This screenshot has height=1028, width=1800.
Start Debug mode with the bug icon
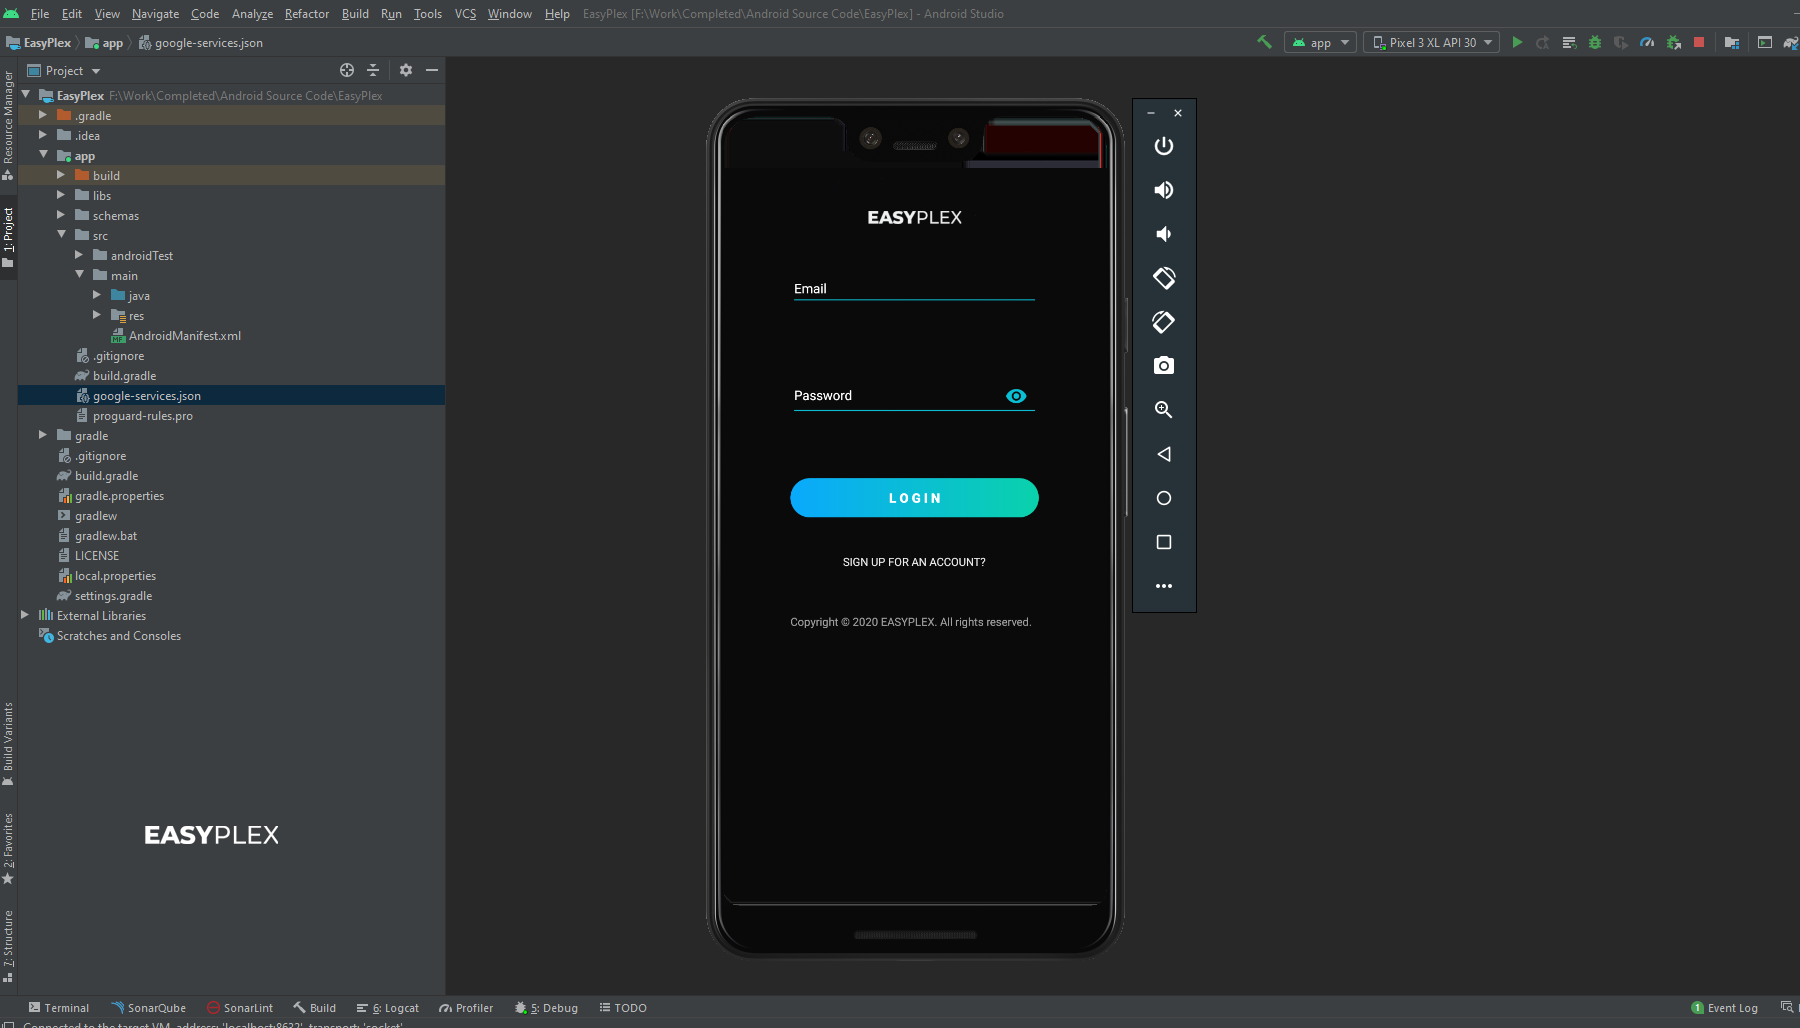(1594, 42)
